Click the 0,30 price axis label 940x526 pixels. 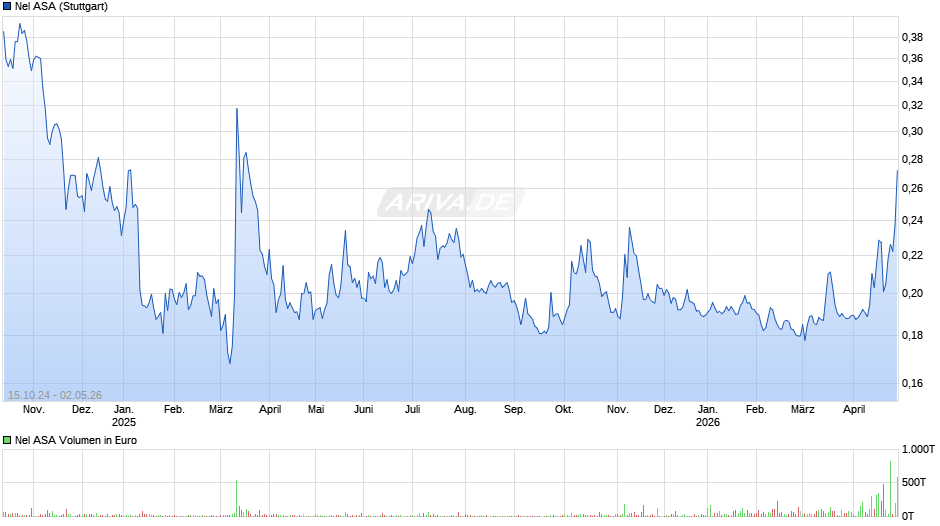(912, 132)
